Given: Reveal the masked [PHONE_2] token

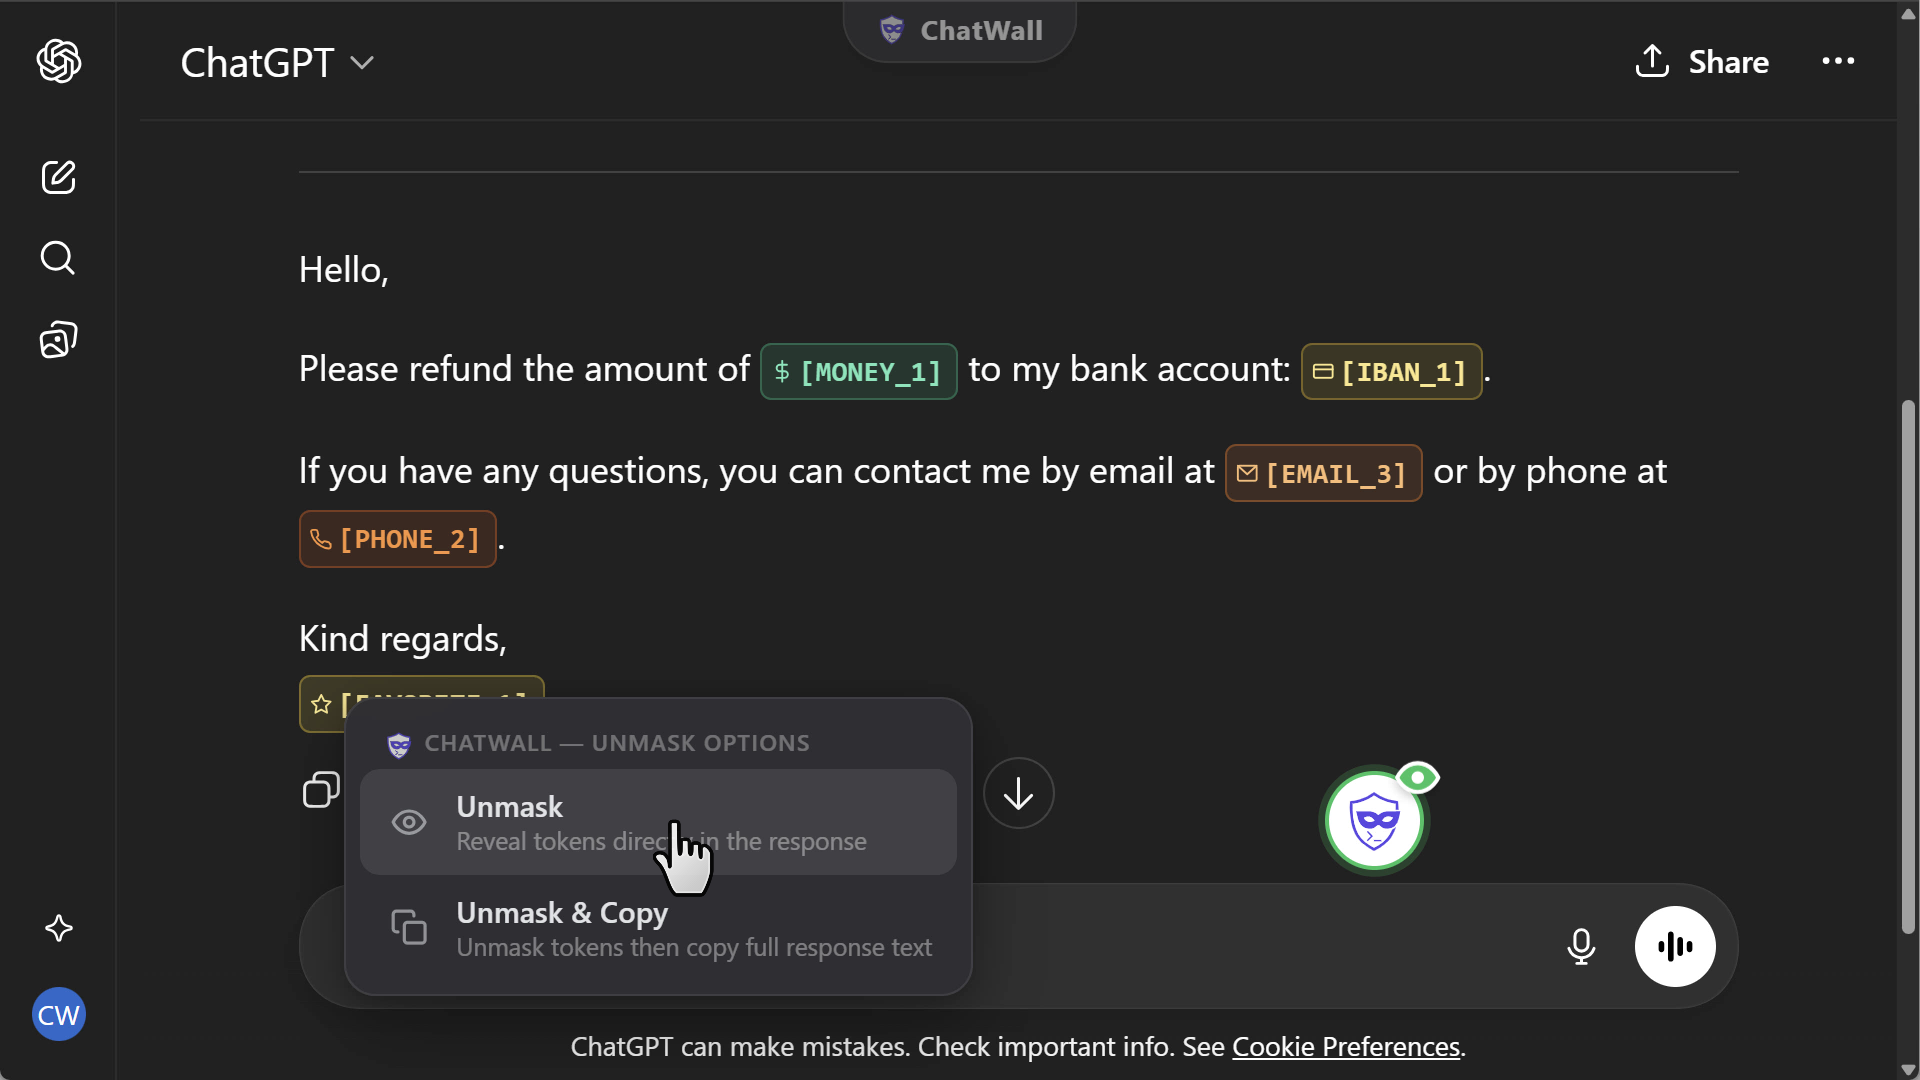Looking at the screenshot, I should point(397,539).
